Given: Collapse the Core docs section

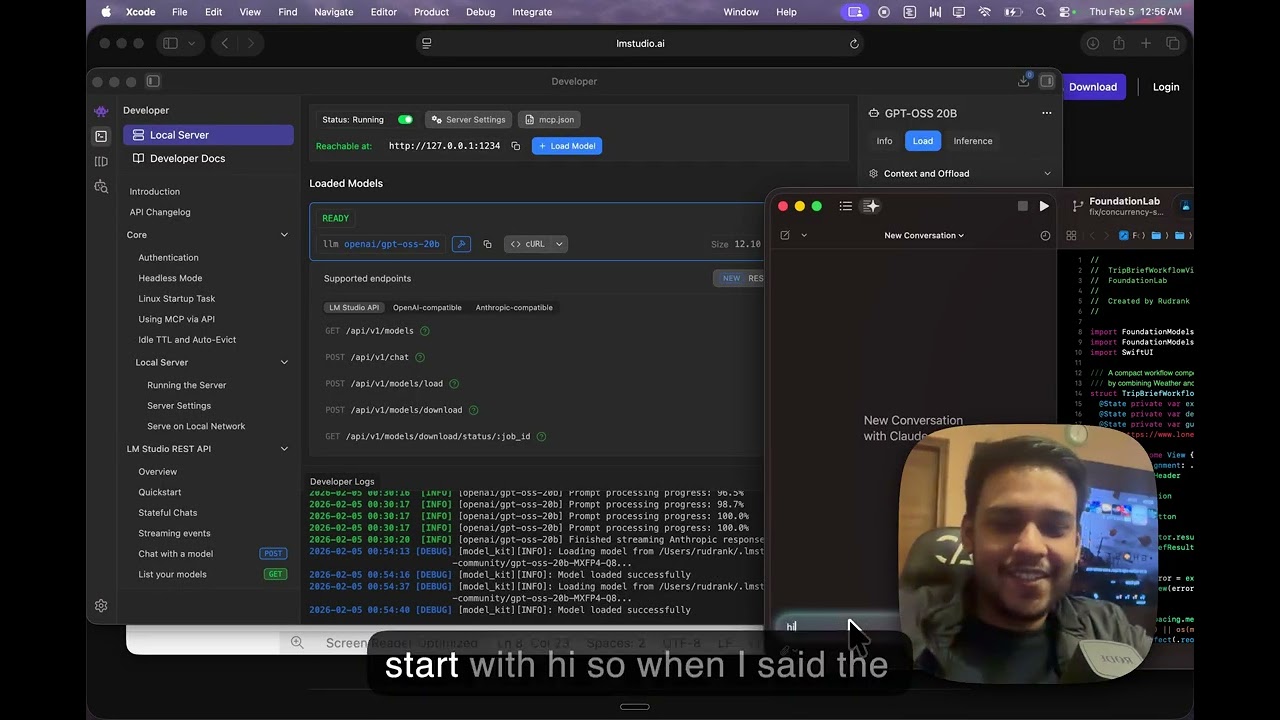Looking at the screenshot, I should (284, 235).
